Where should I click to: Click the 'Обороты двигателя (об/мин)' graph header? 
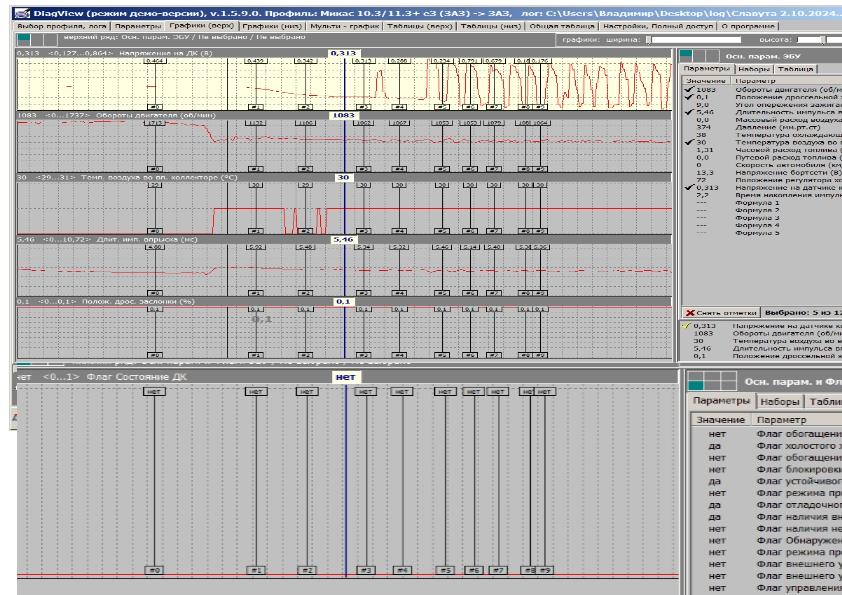344,115
